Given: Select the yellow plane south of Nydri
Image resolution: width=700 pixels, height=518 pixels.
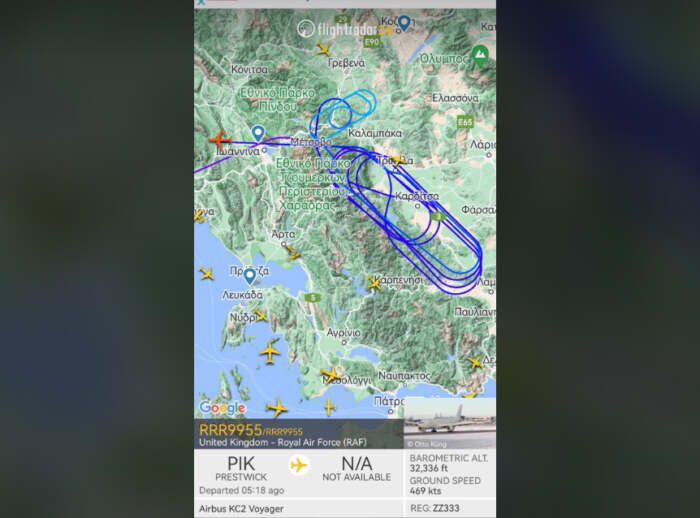Looking at the screenshot, I should tap(270, 352).
